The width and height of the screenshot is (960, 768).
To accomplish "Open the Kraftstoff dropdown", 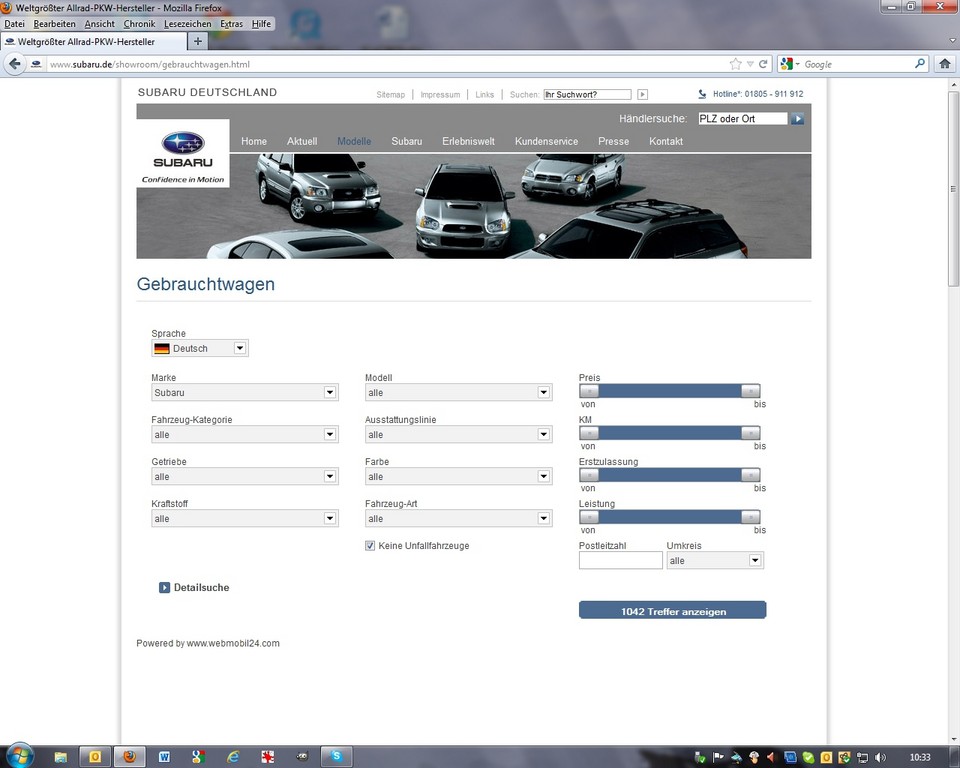I will tap(245, 519).
